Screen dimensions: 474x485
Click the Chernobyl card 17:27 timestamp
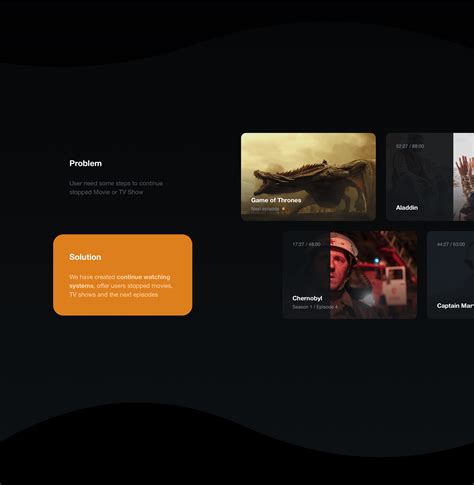306,244
